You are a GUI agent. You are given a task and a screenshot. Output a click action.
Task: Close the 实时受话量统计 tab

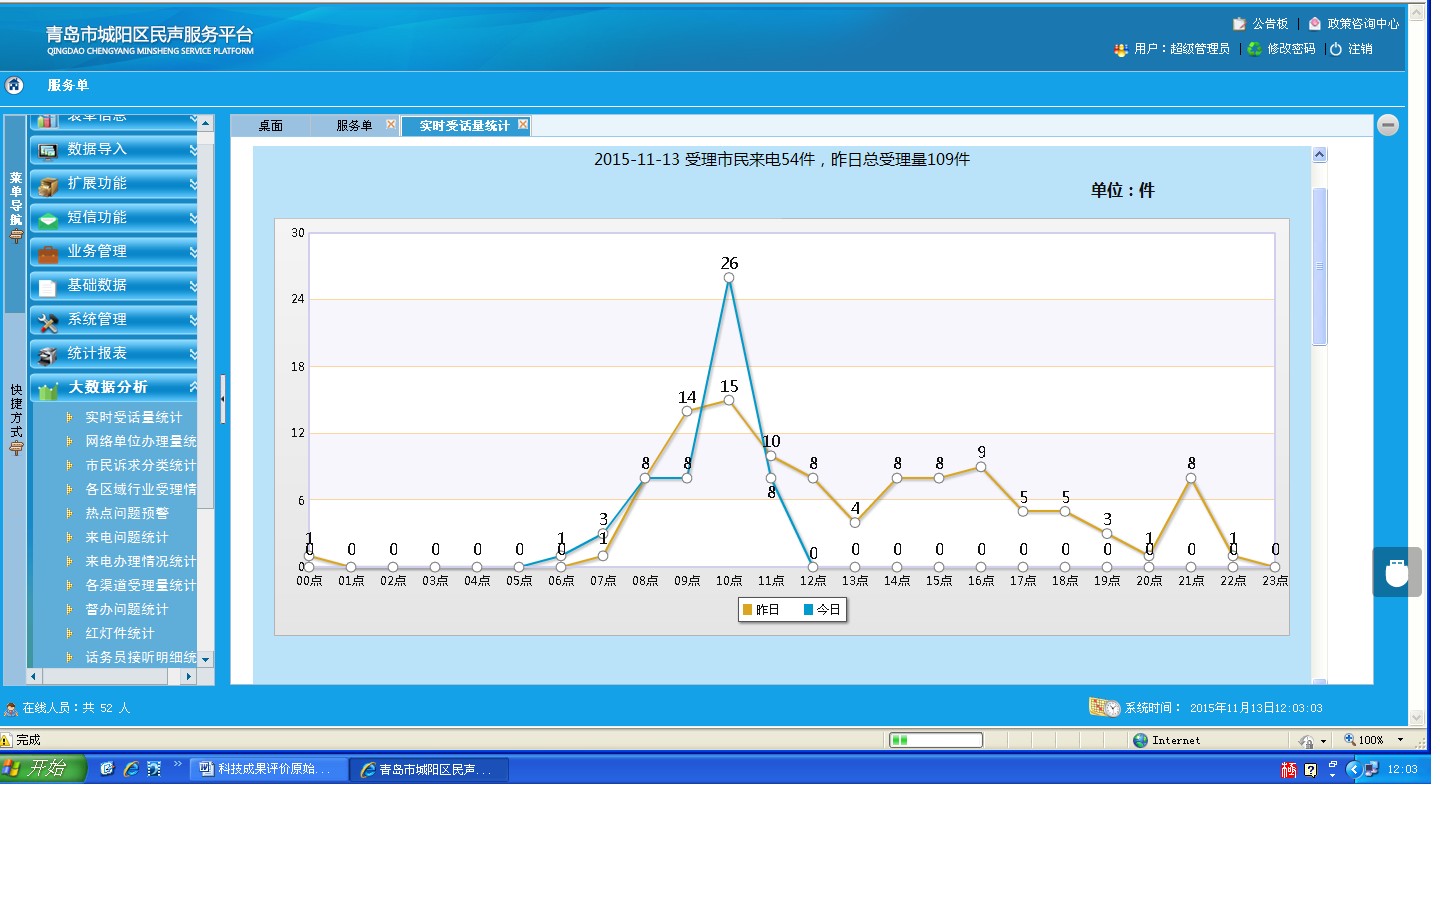click(x=523, y=125)
